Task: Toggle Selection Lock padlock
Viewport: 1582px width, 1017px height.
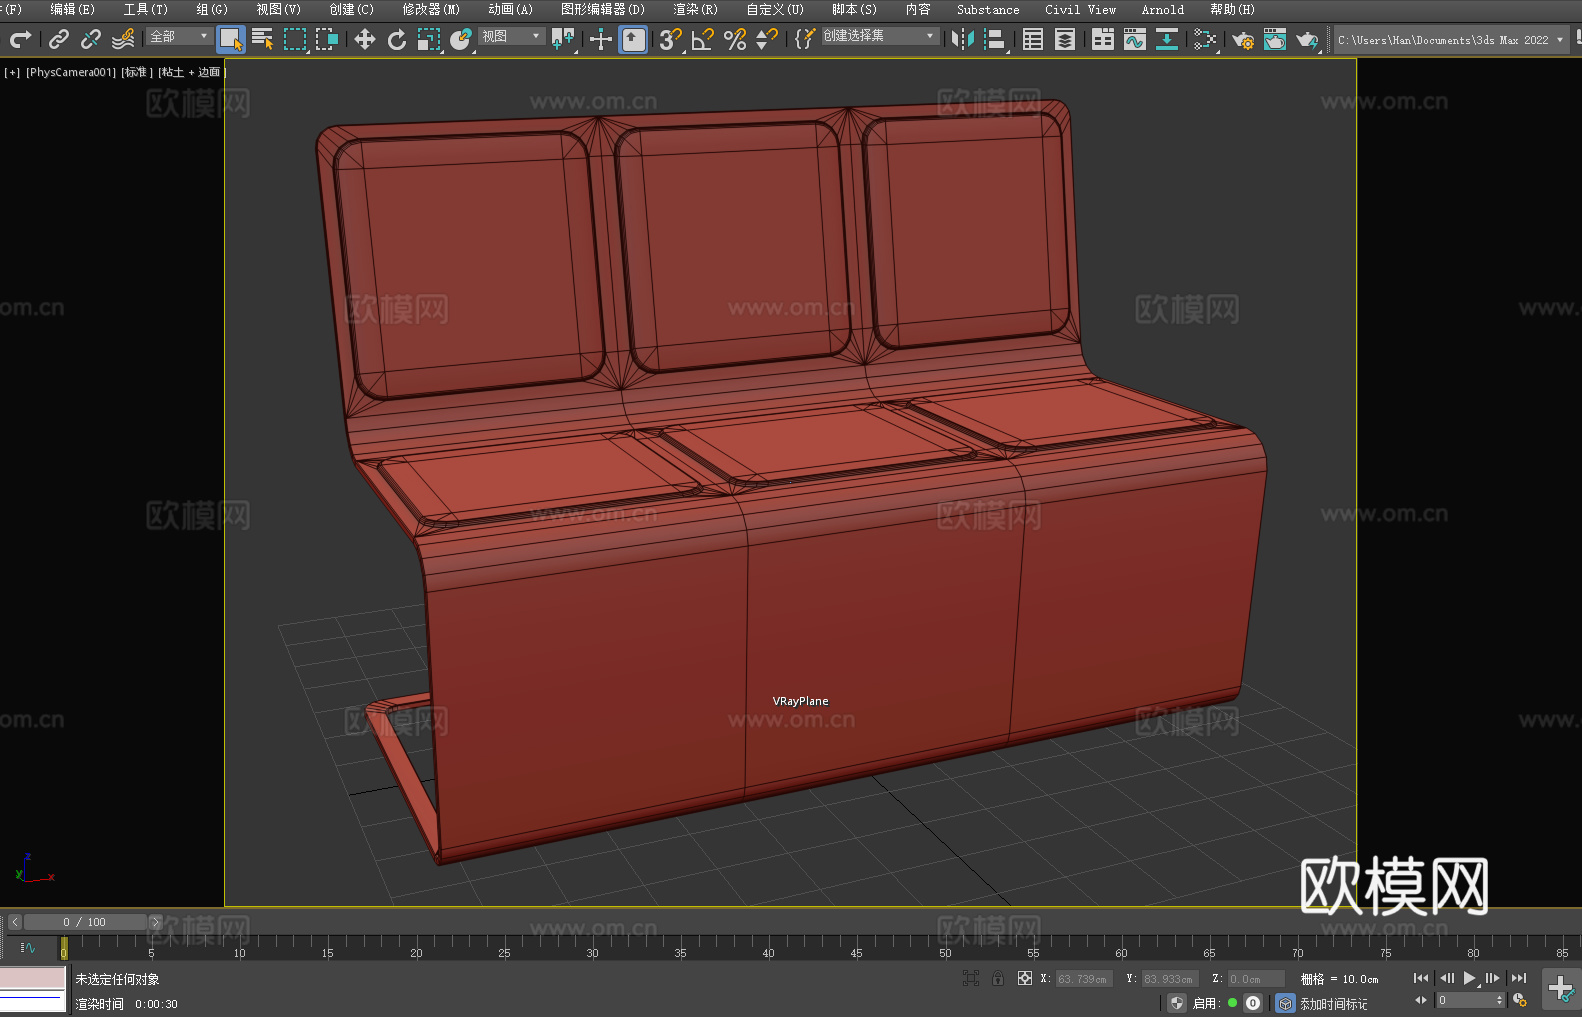Action: (x=998, y=979)
